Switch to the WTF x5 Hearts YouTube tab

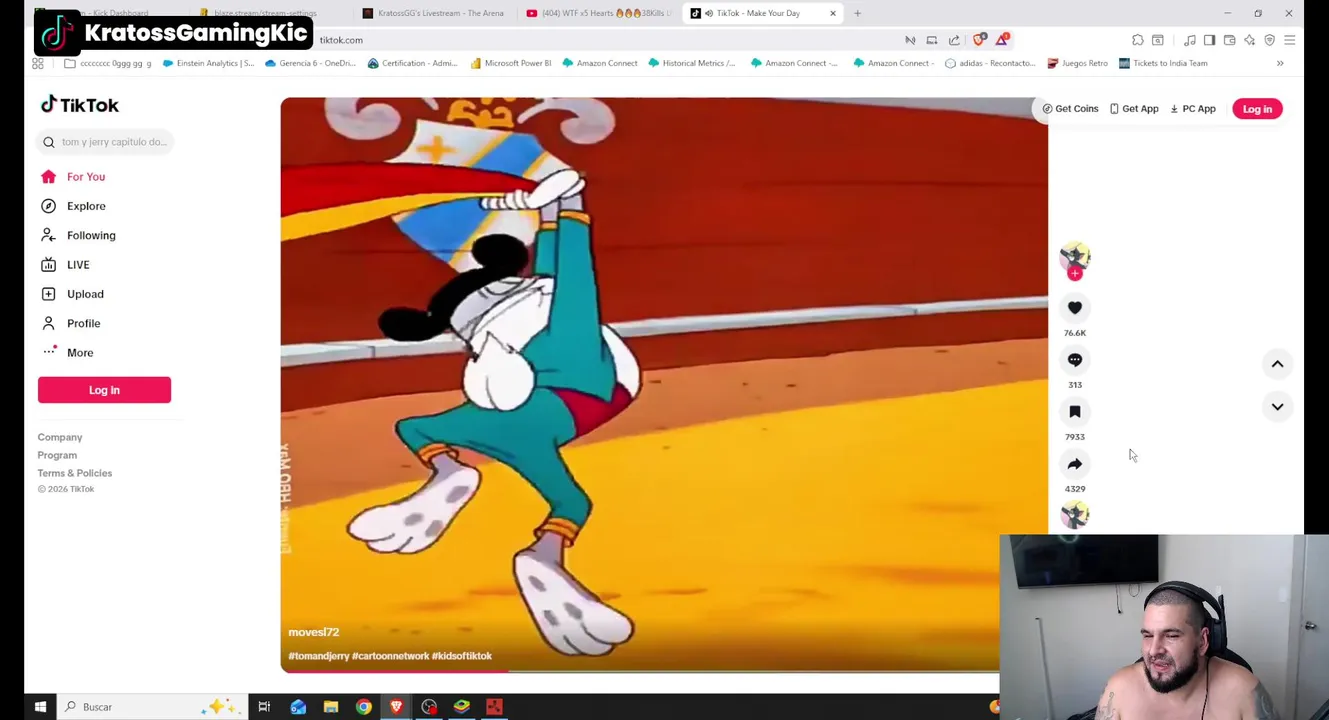click(x=598, y=13)
